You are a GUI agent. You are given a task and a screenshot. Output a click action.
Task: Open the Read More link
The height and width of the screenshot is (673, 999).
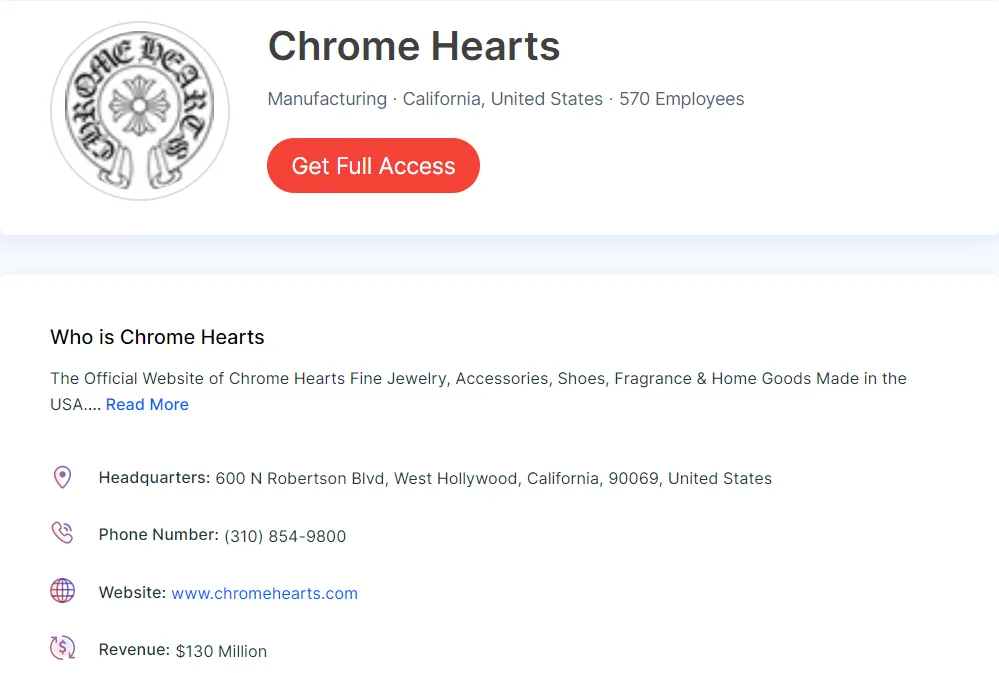coord(147,404)
